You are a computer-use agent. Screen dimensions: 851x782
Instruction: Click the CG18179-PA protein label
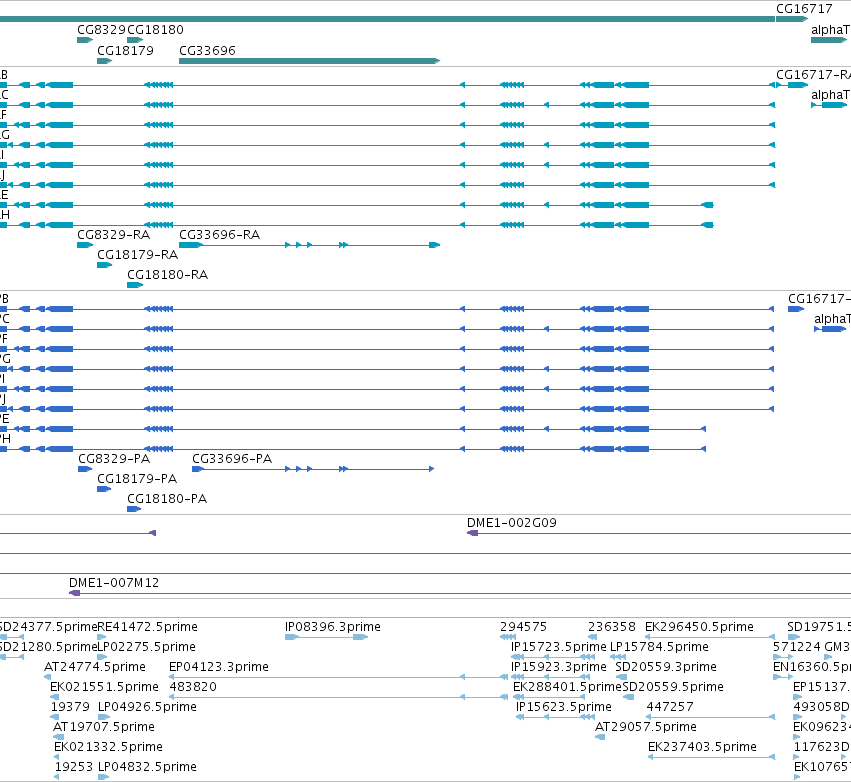click(137, 479)
